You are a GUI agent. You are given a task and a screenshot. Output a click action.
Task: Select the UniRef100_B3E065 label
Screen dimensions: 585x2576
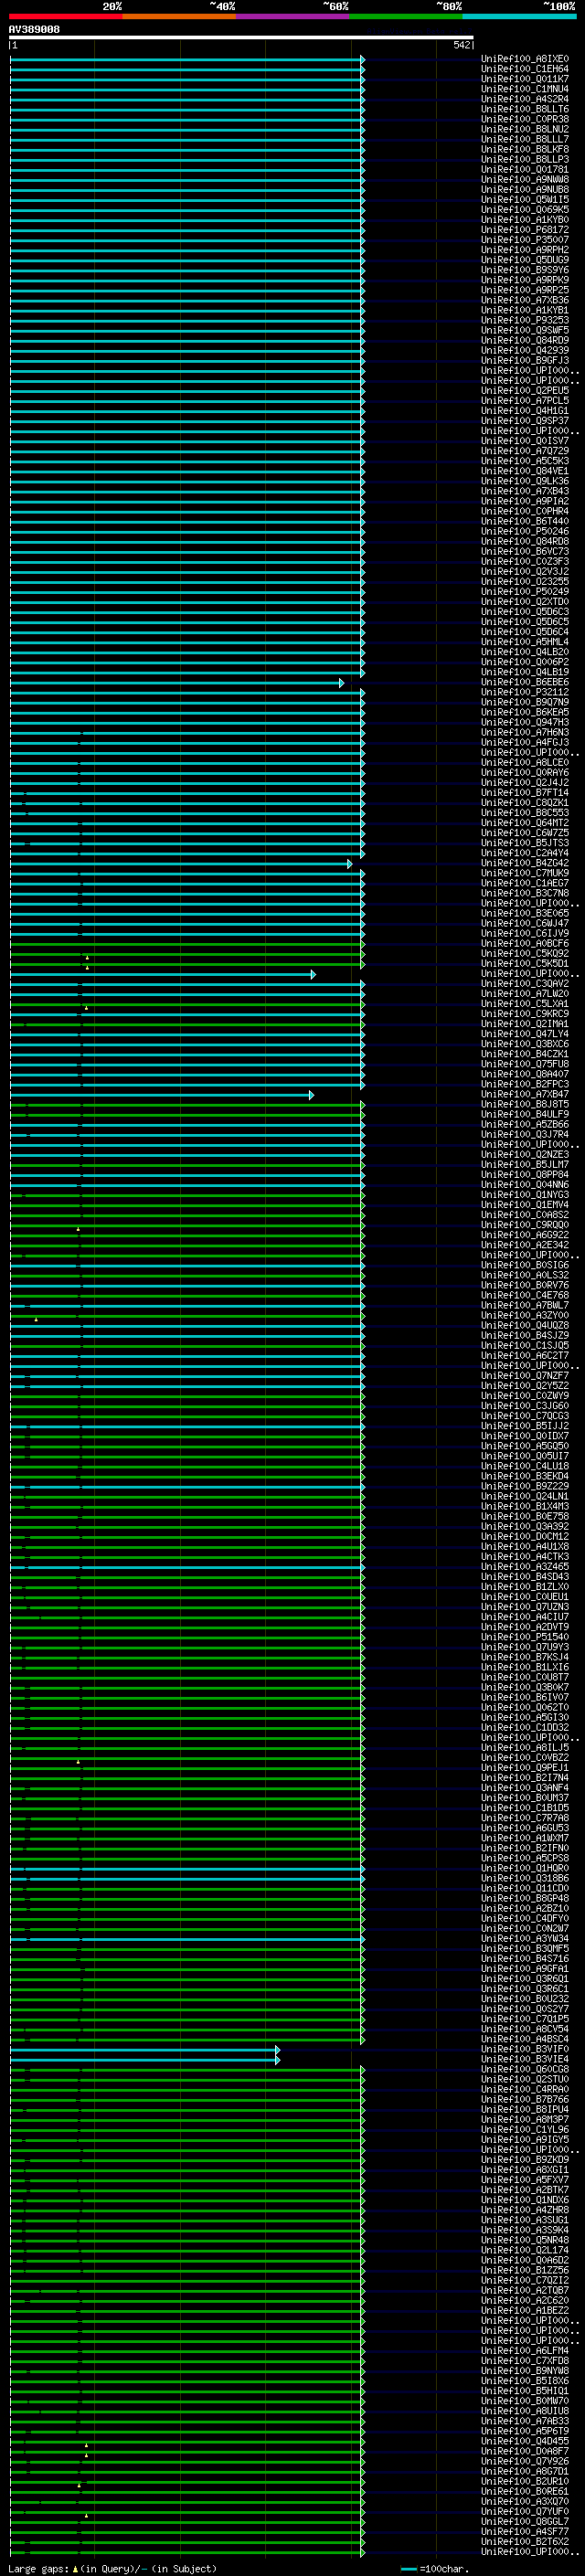pyautogui.click(x=525, y=913)
